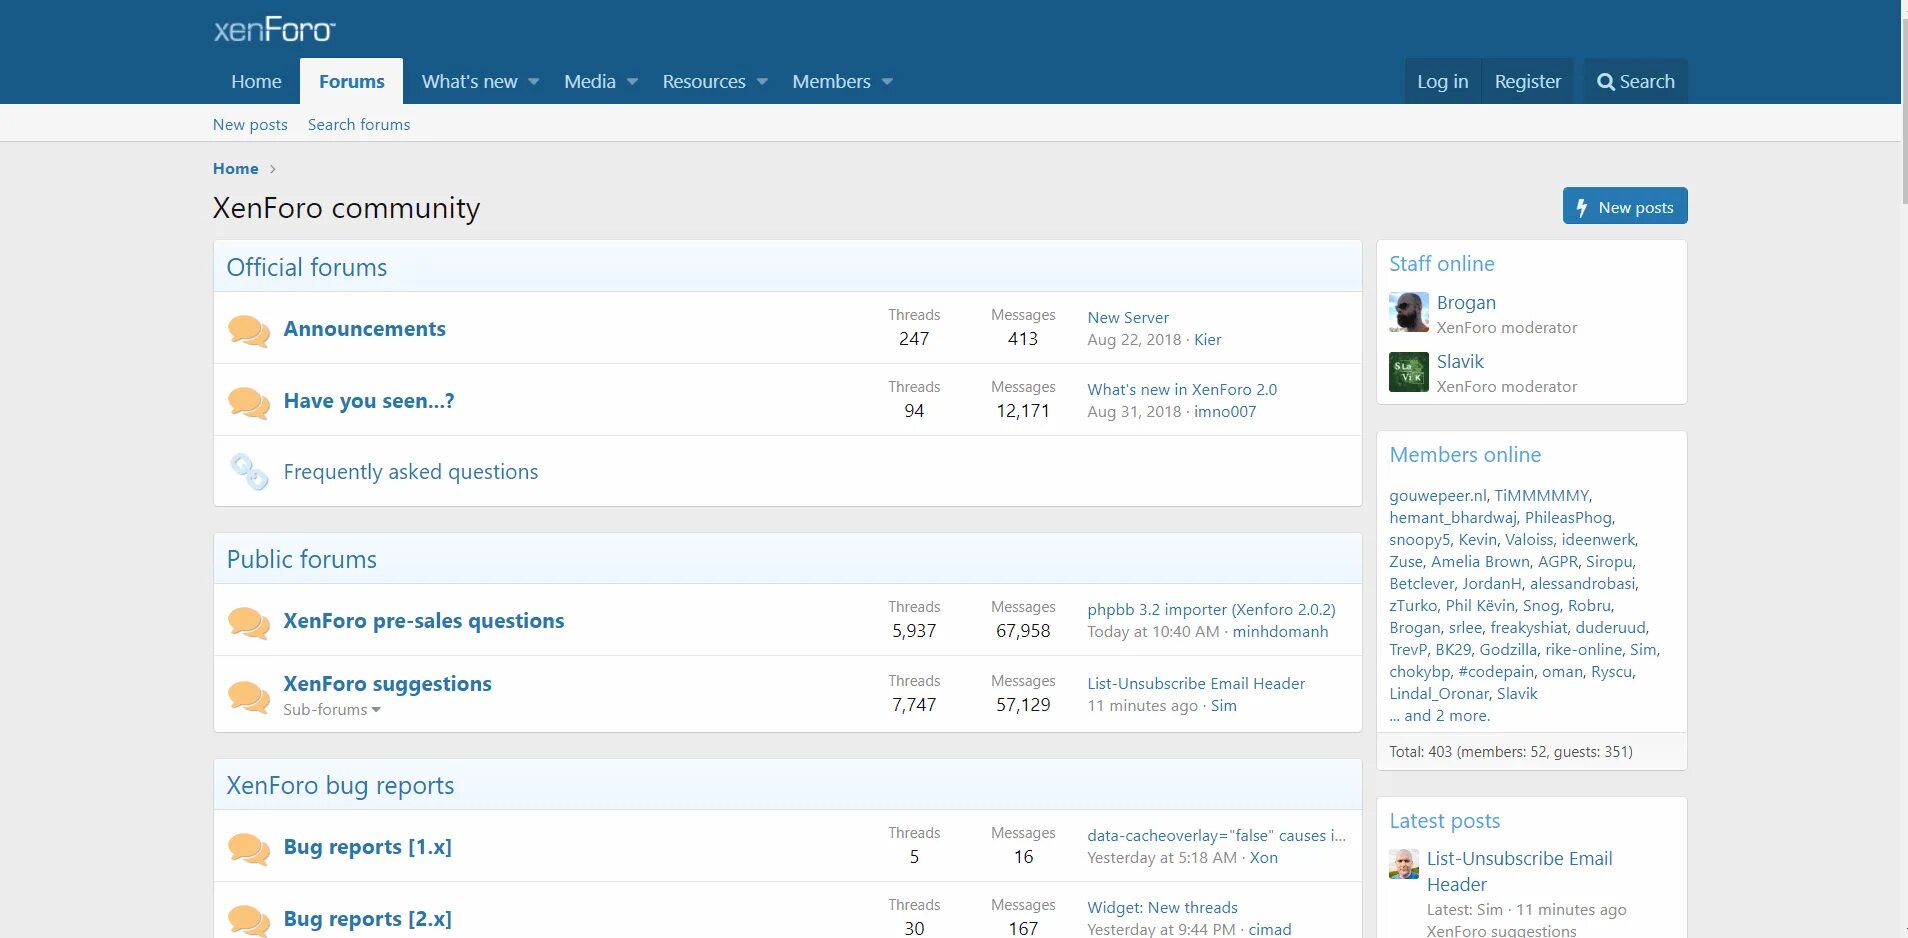Open Brogan's name in Staff online
The width and height of the screenshot is (1908, 938).
(1466, 302)
